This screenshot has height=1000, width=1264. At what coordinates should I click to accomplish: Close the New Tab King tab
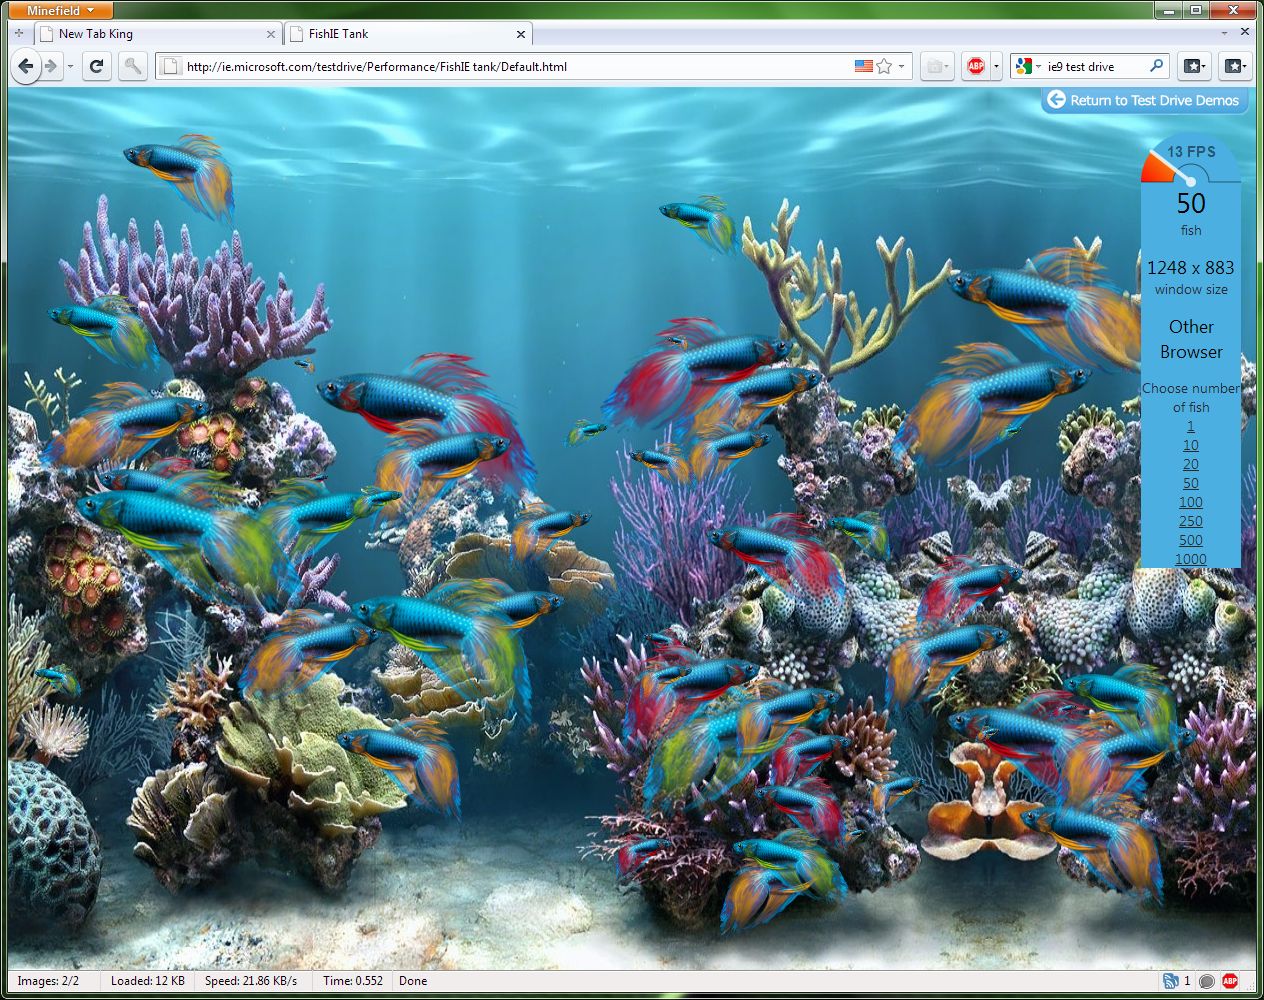tap(270, 34)
